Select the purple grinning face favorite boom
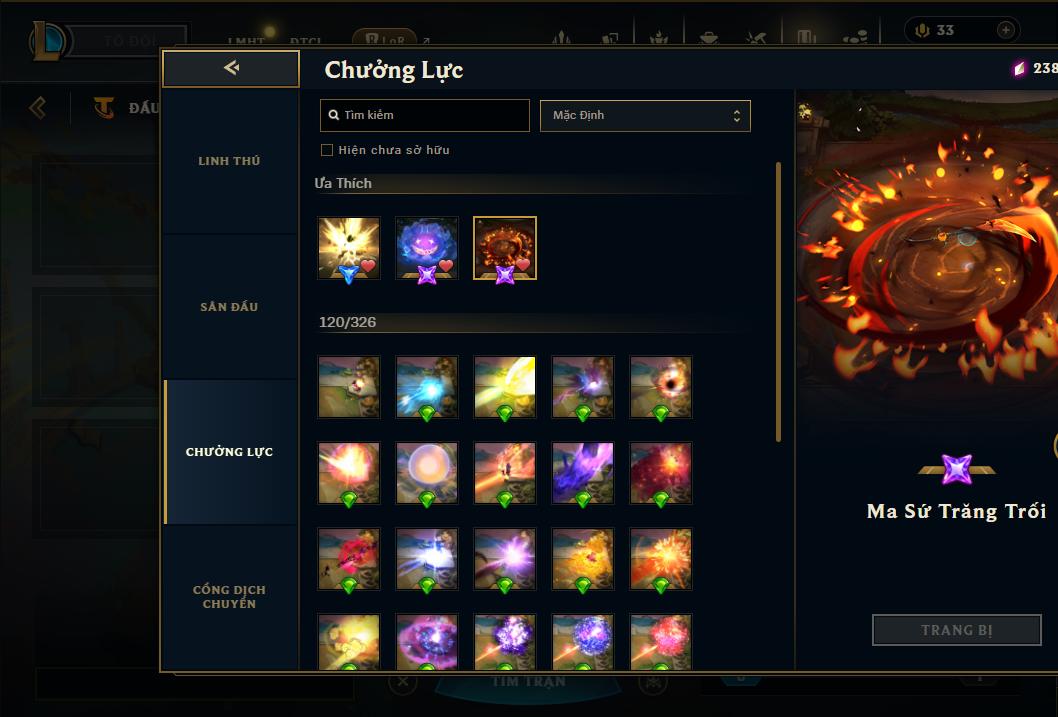 [x=426, y=248]
